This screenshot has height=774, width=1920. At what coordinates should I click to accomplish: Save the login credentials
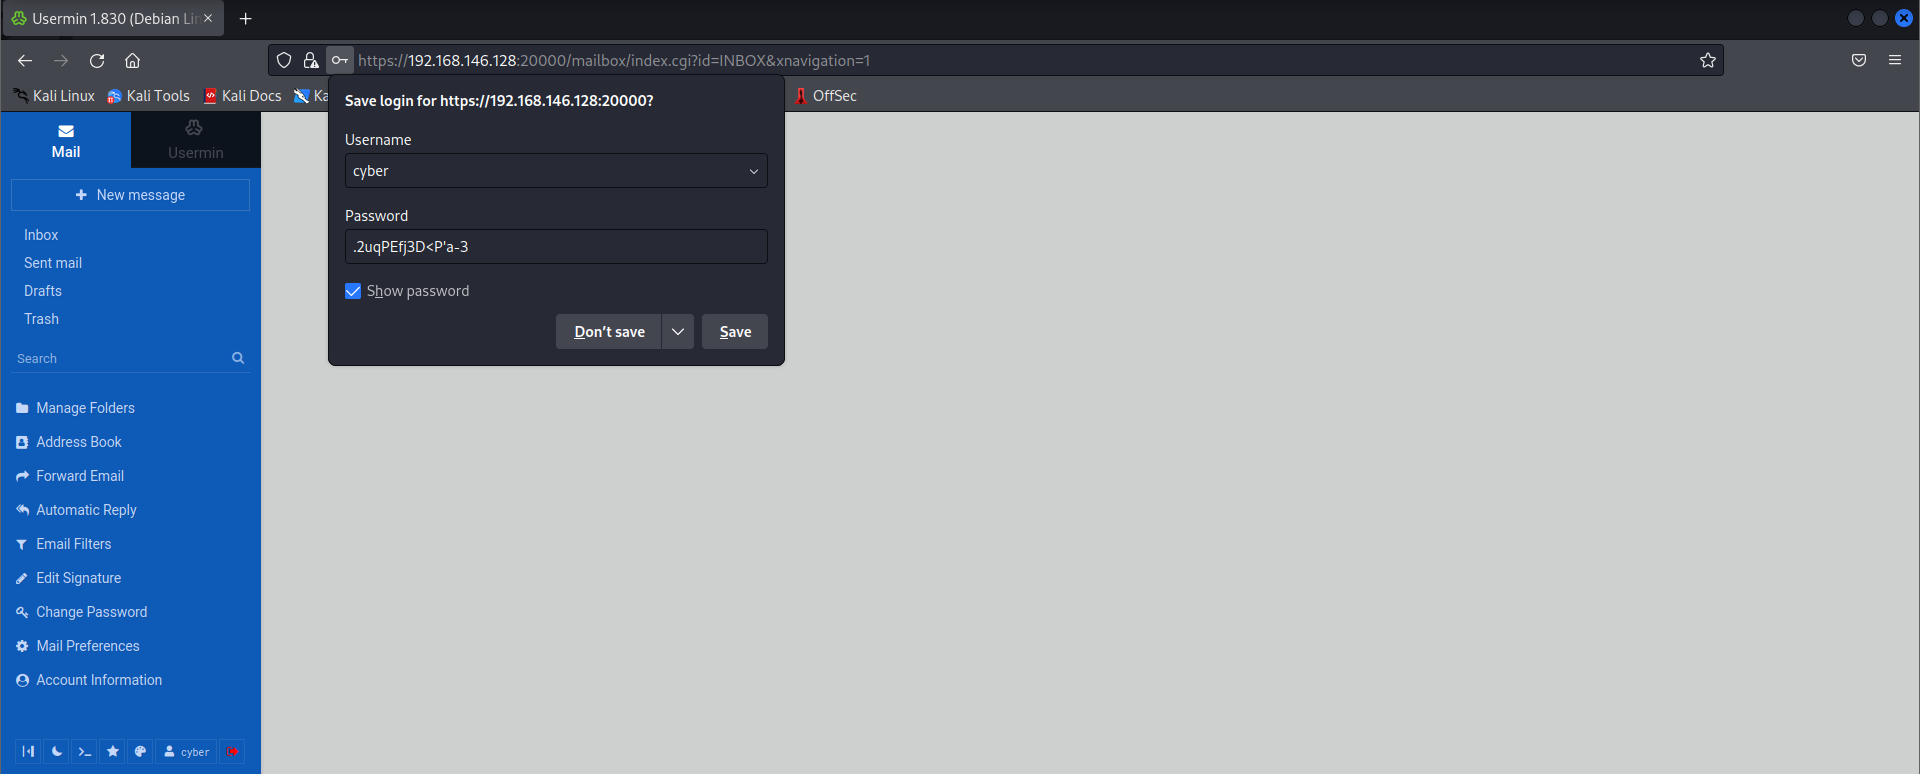(735, 332)
